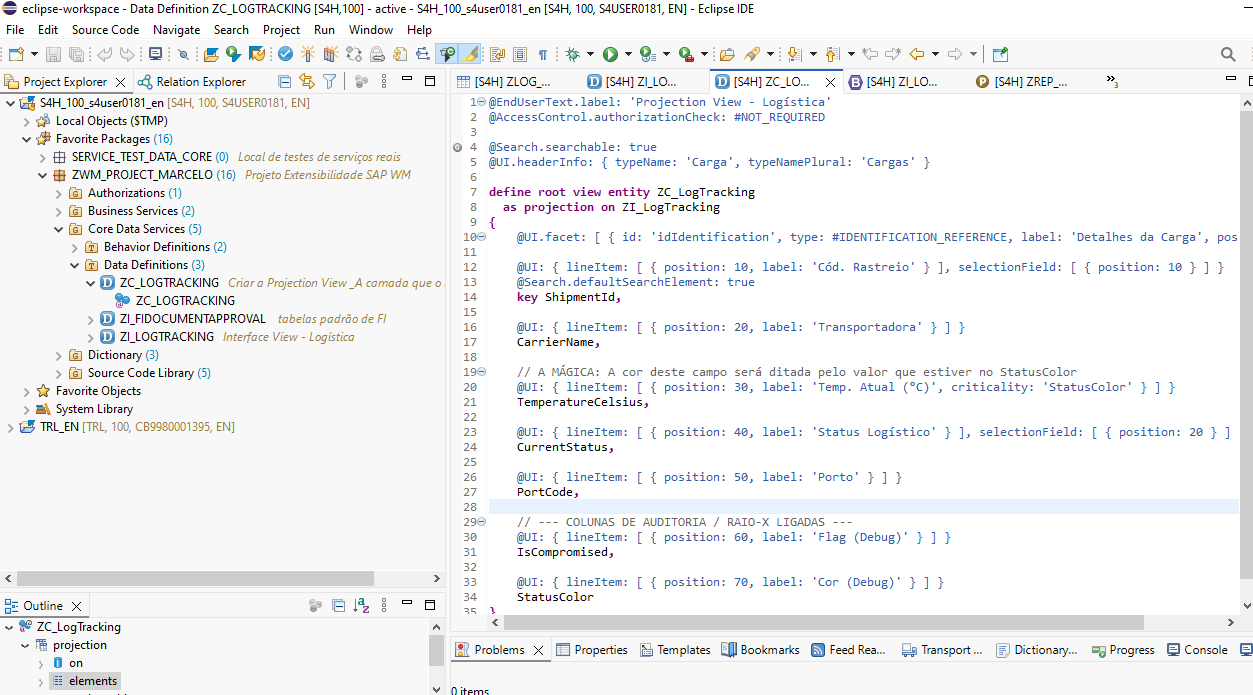
Task: Expand the Authorizations folder
Action: pos(60,193)
